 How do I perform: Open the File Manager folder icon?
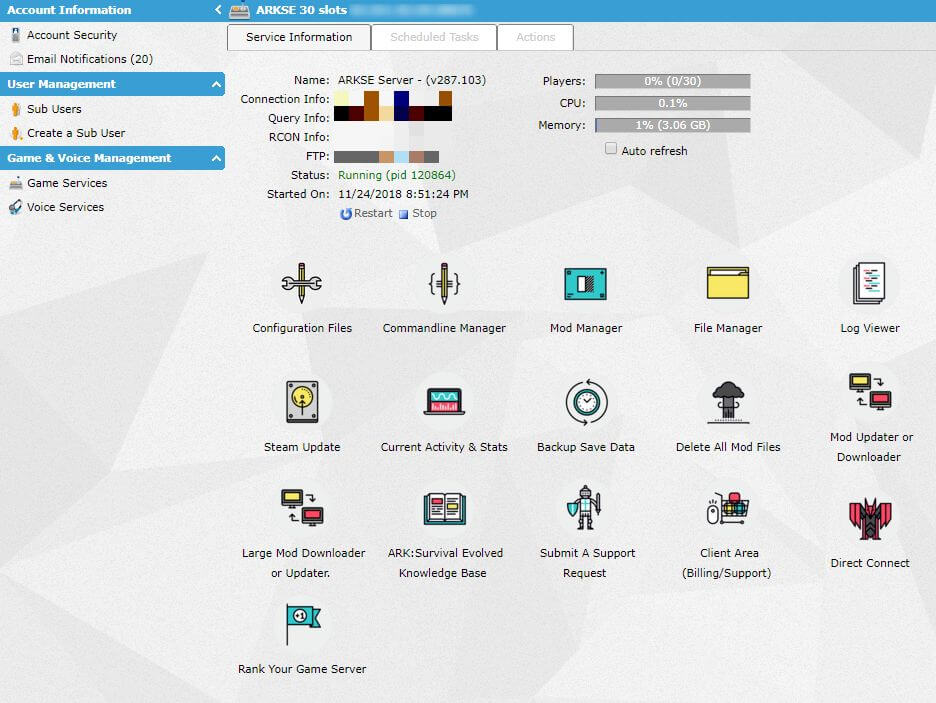tap(727, 284)
